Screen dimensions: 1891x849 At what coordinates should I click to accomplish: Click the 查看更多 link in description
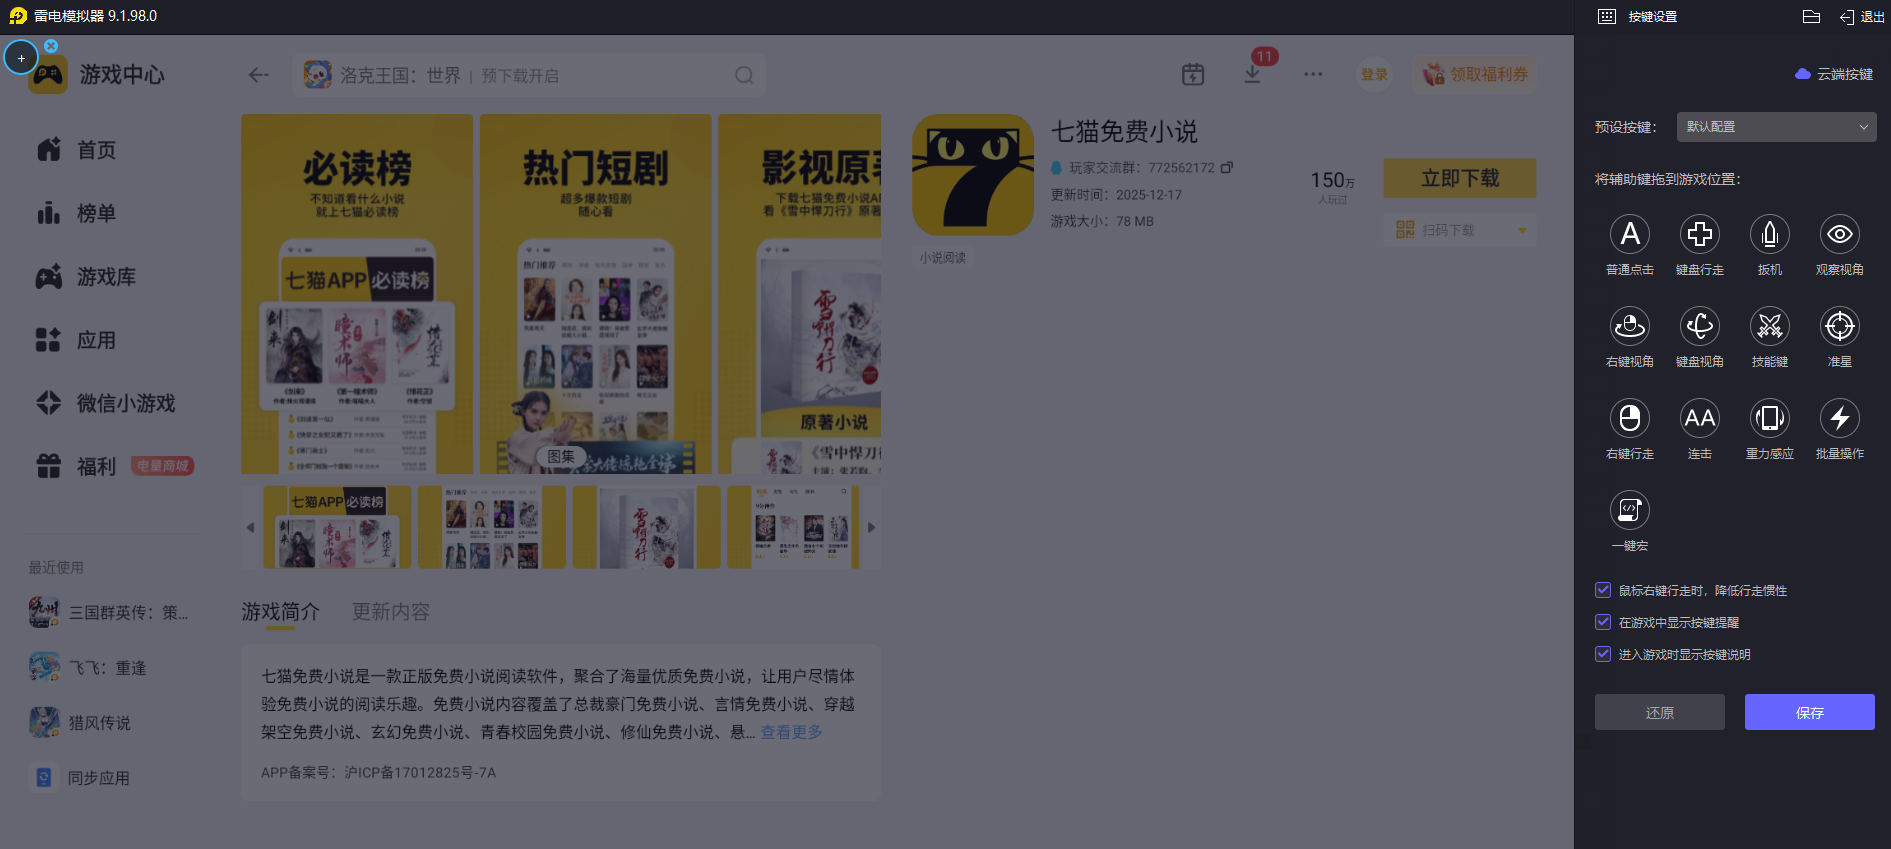(x=791, y=732)
